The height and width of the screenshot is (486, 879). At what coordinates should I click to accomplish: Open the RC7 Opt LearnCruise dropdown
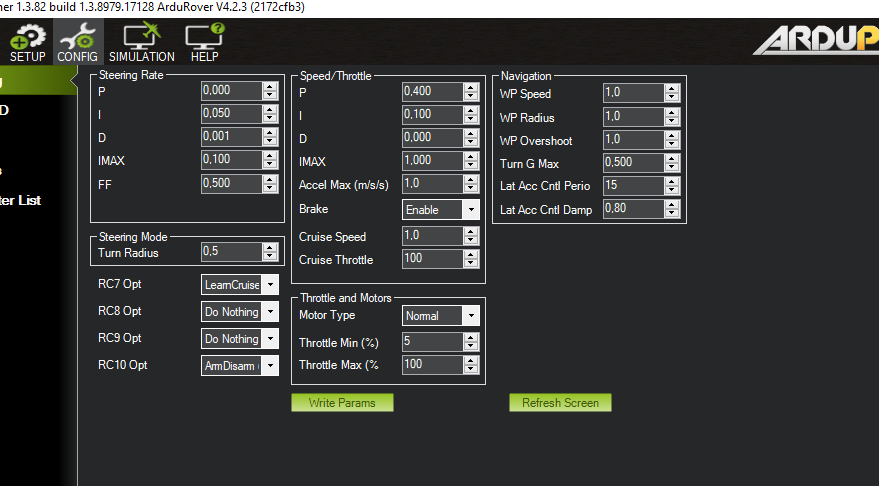tap(270, 285)
